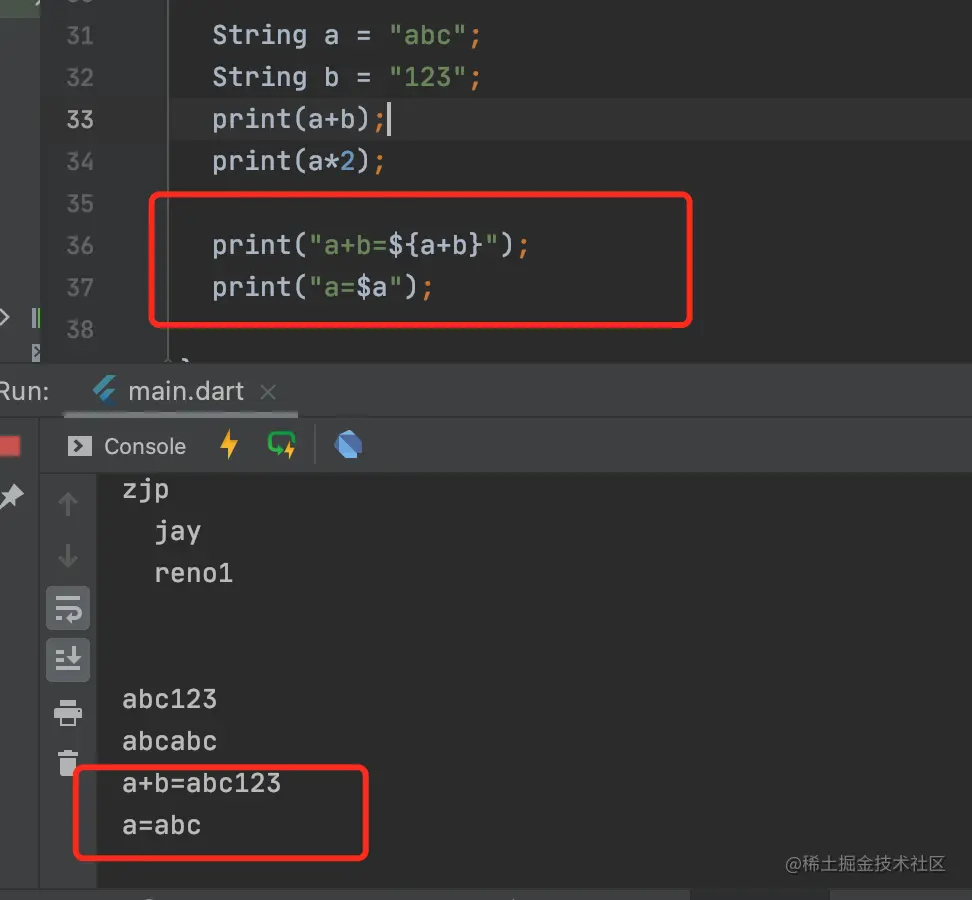Viewport: 972px width, 900px height.
Task: Click the Flutter Hot Reload lightning icon
Action: 229,444
